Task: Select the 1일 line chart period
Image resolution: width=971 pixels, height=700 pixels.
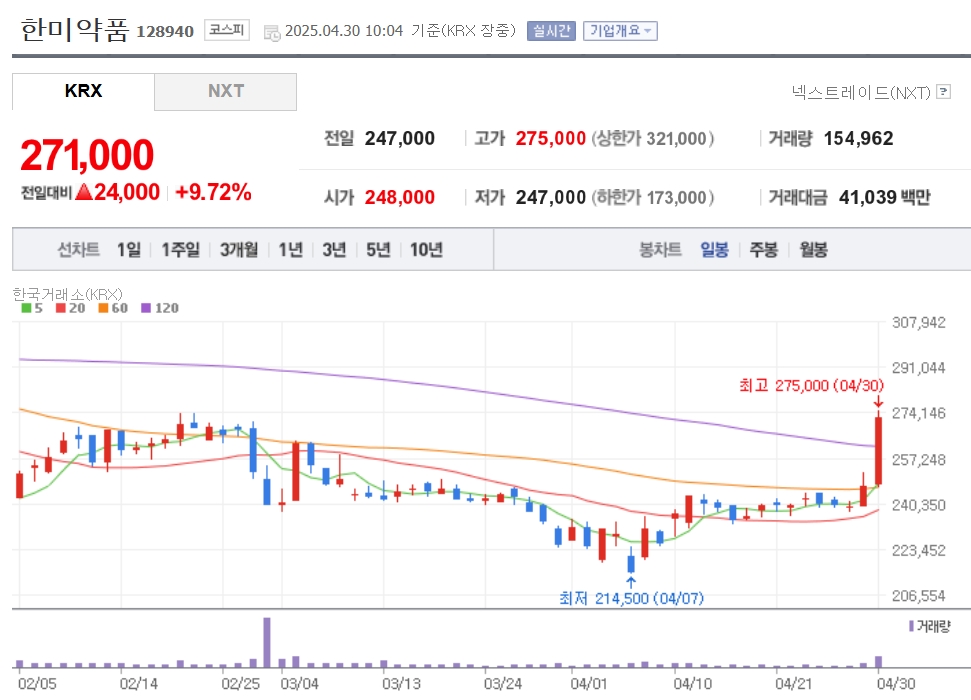Action: click(x=129, y=250)
